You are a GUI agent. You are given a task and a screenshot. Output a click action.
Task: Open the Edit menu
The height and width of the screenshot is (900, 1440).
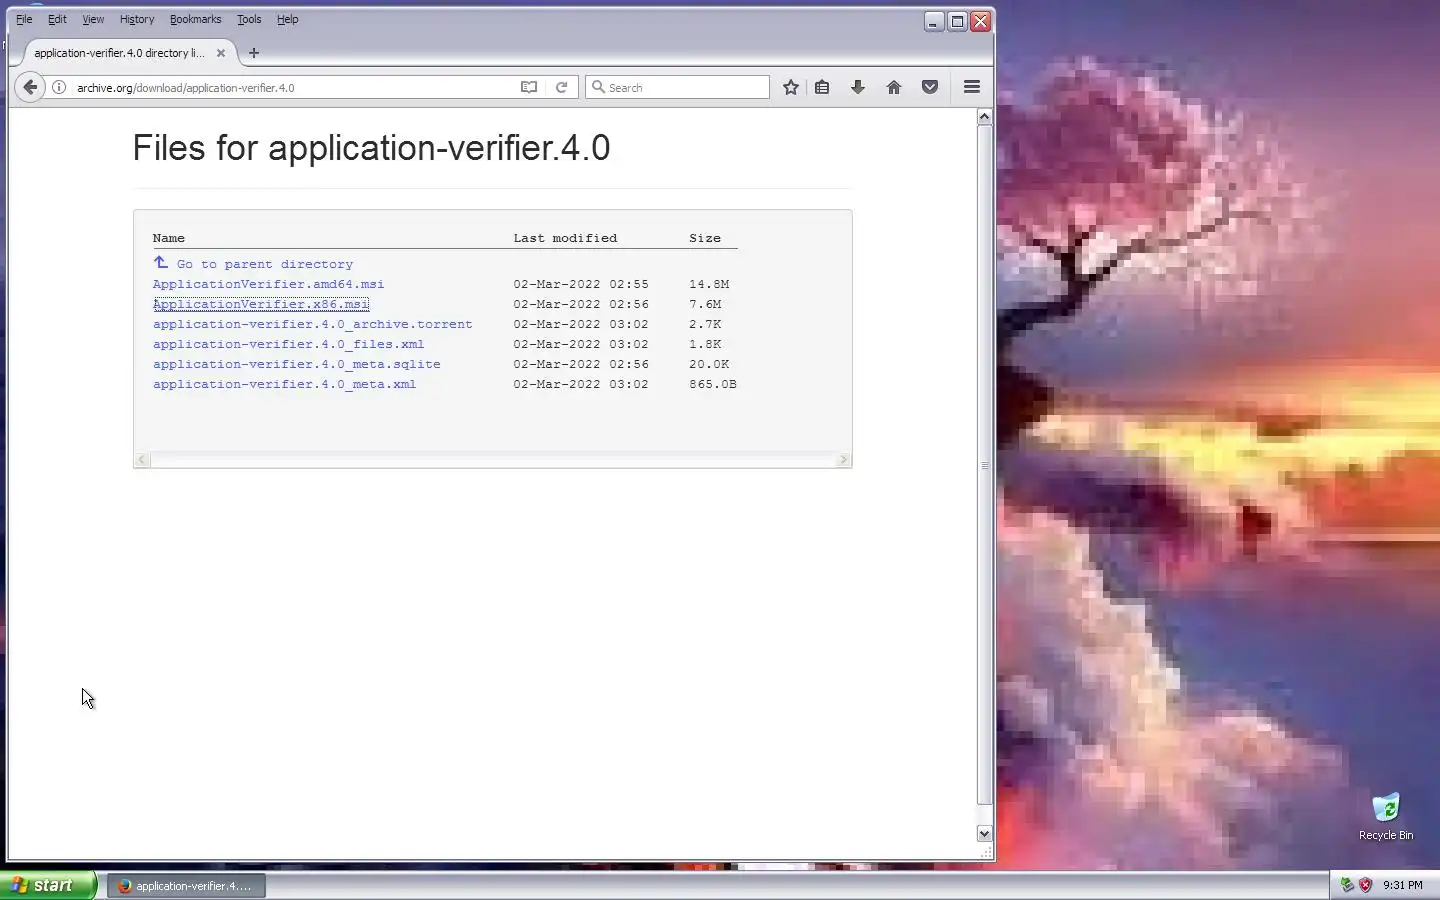(x=57, y=19)
